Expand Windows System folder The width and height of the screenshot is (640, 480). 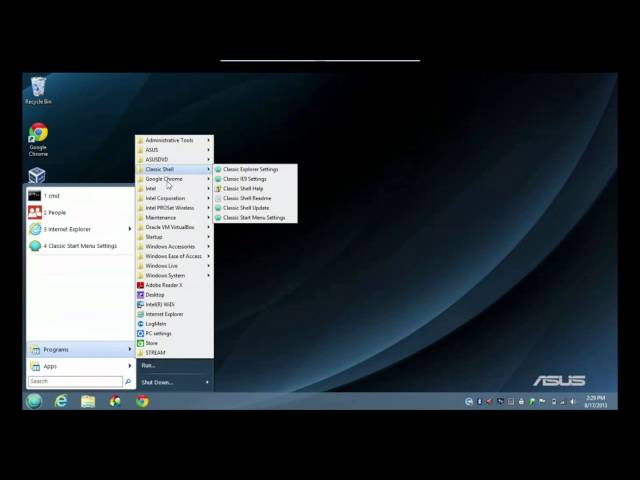click(174, 276)
